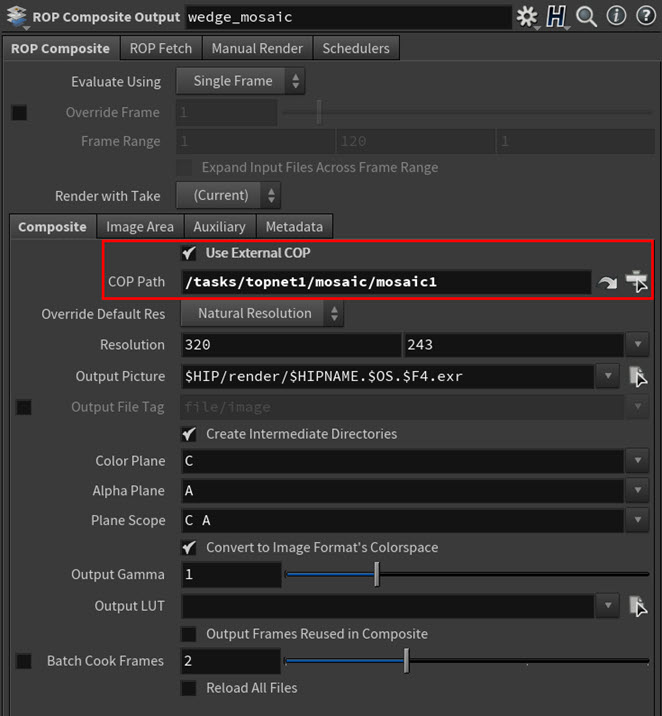Screen dimensions: 662x716
Task: Toggle Expand Input Files Across Frame Range
Action: coord(184,168)
